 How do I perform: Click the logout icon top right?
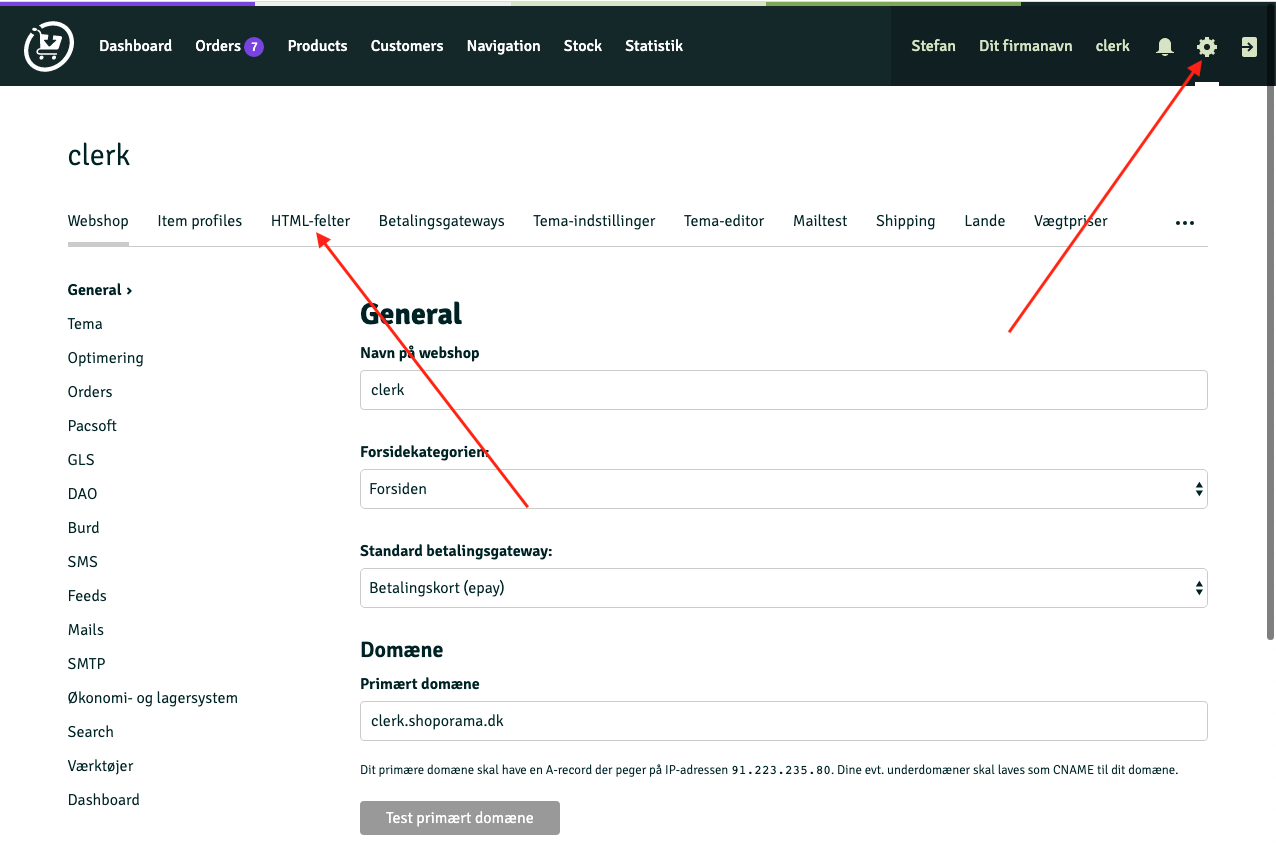tap(1248, 46)
